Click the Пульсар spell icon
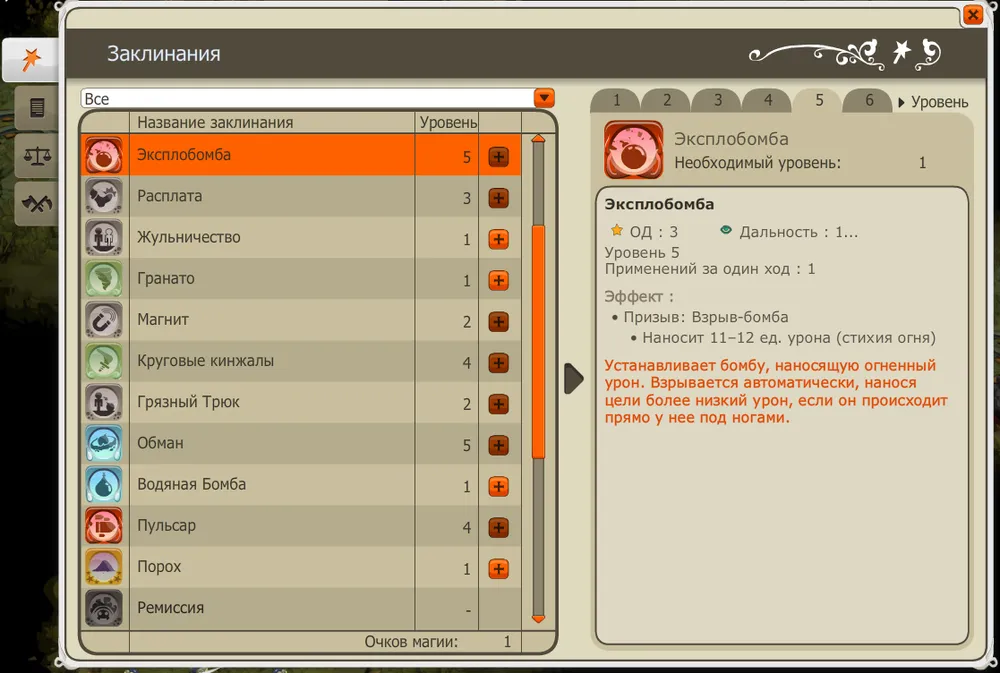 click(x=104, y=526)
